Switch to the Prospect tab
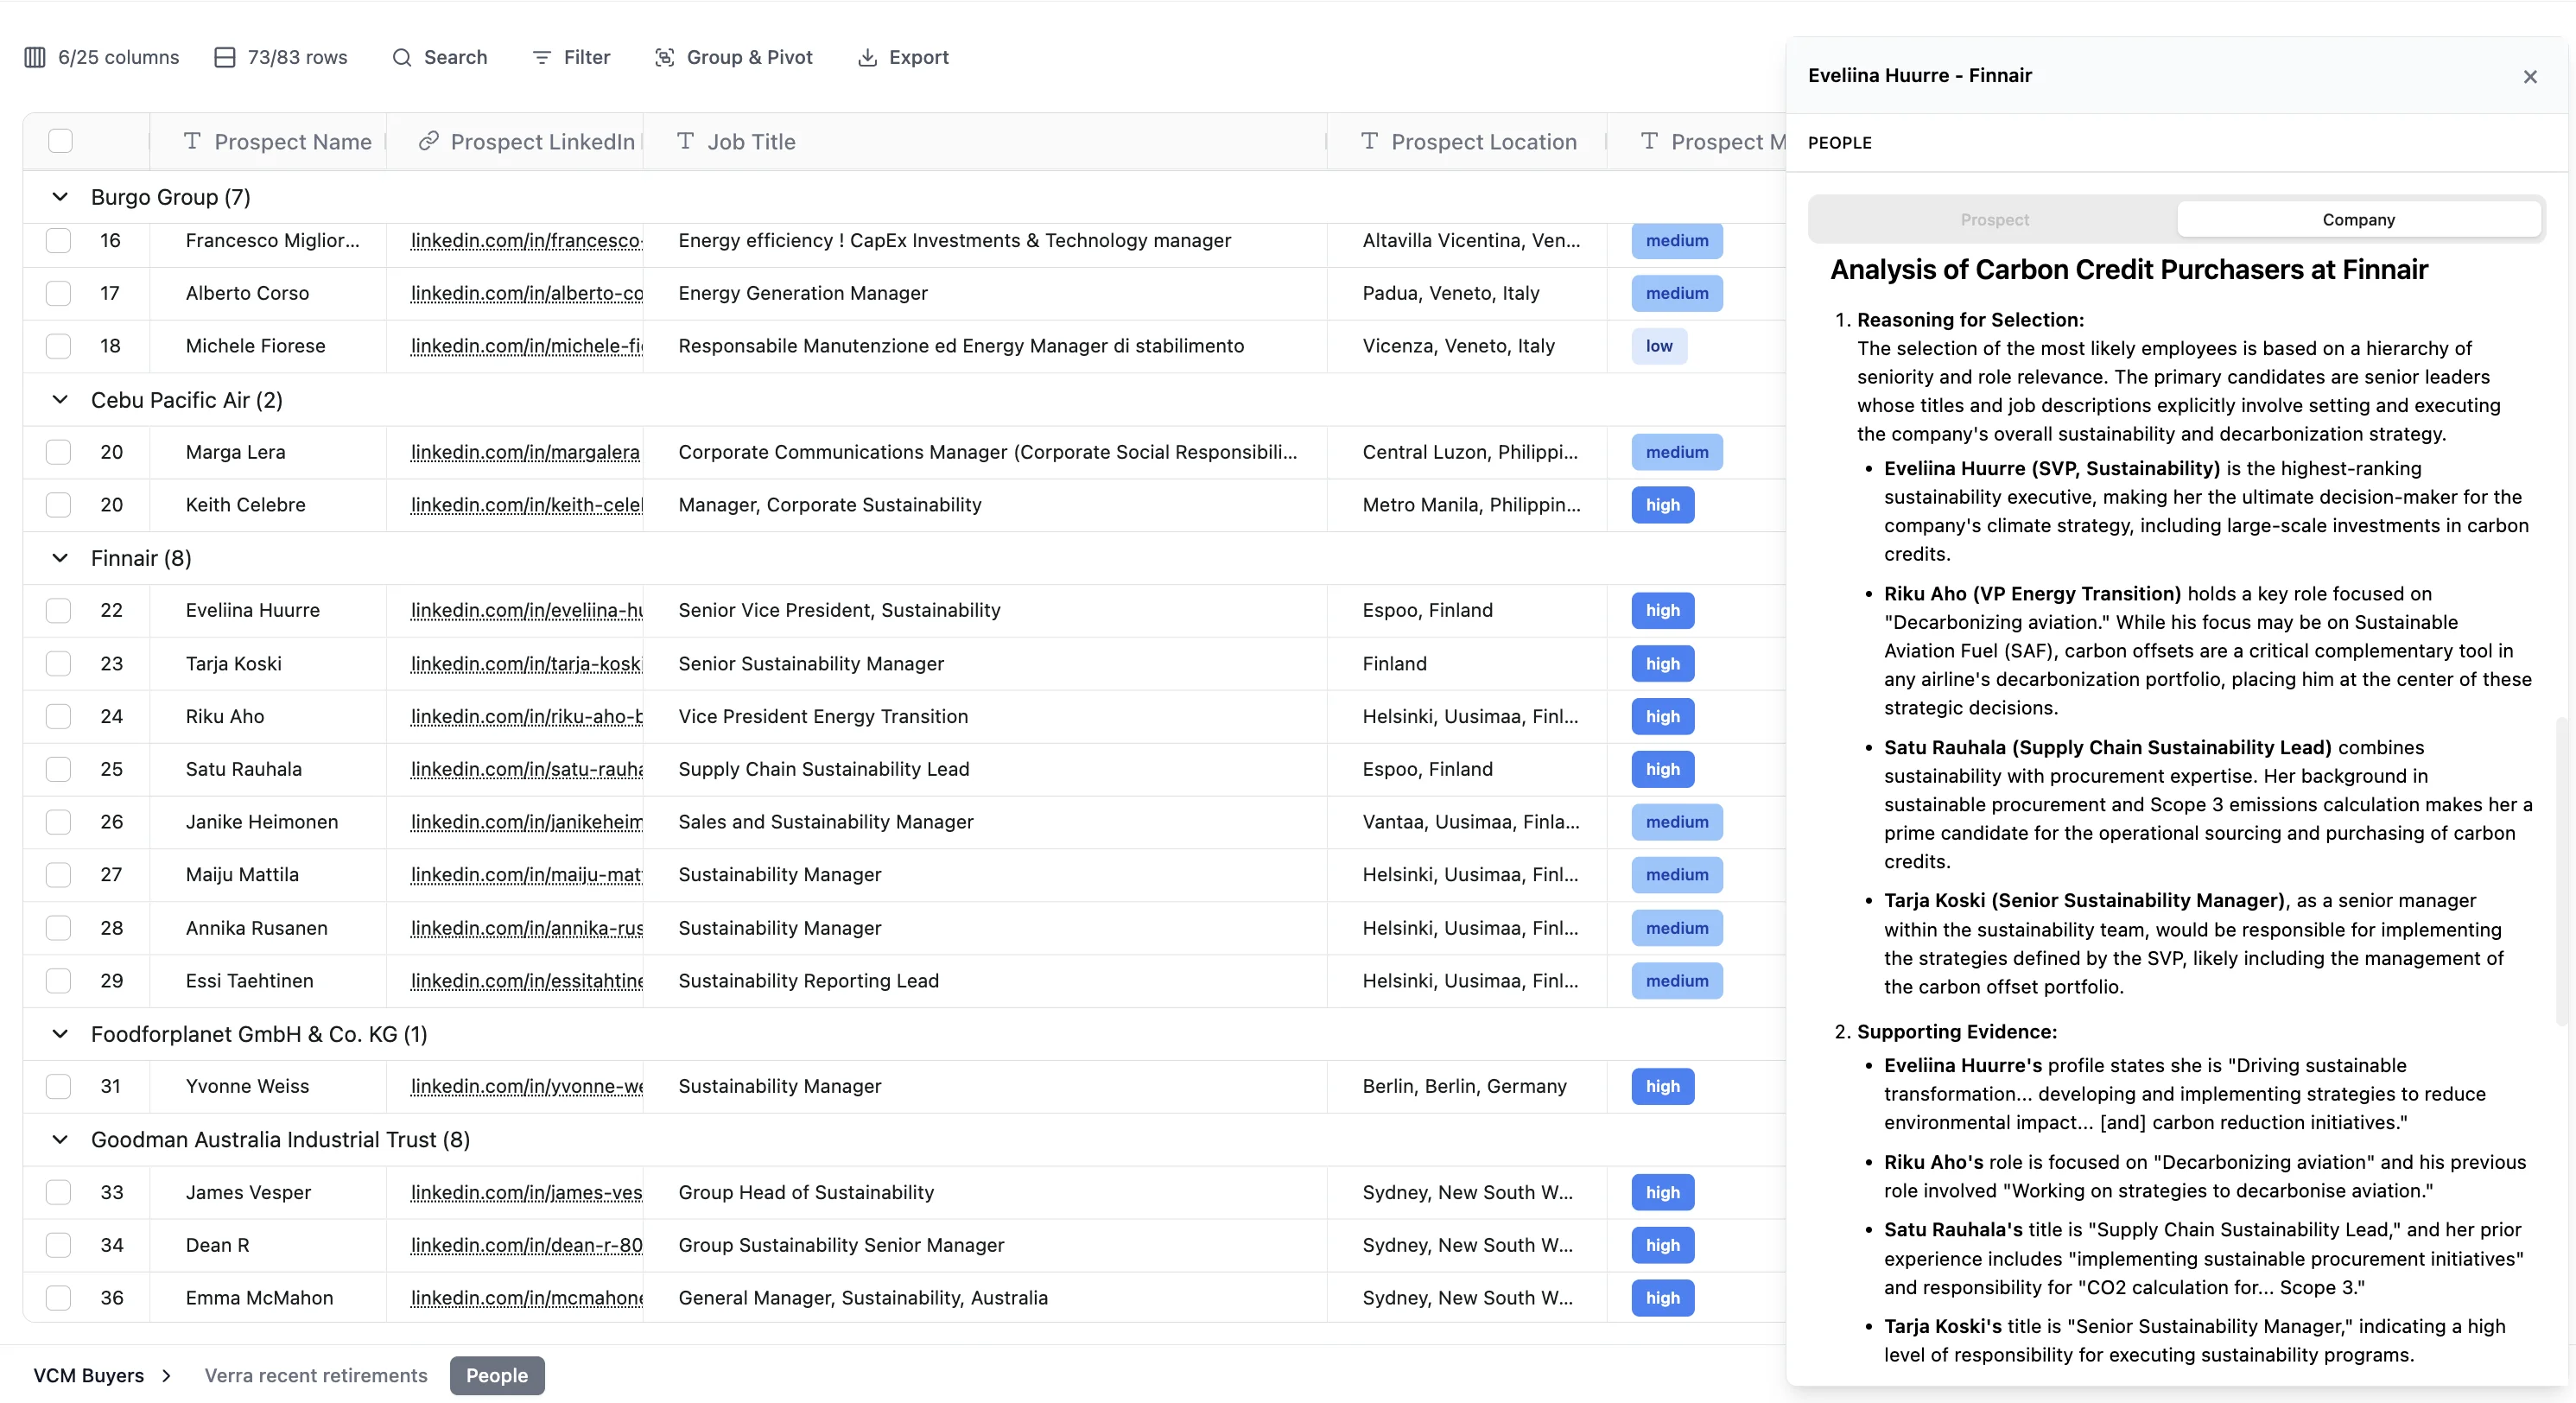The image size is (2576, 1403). [1994, 220]
